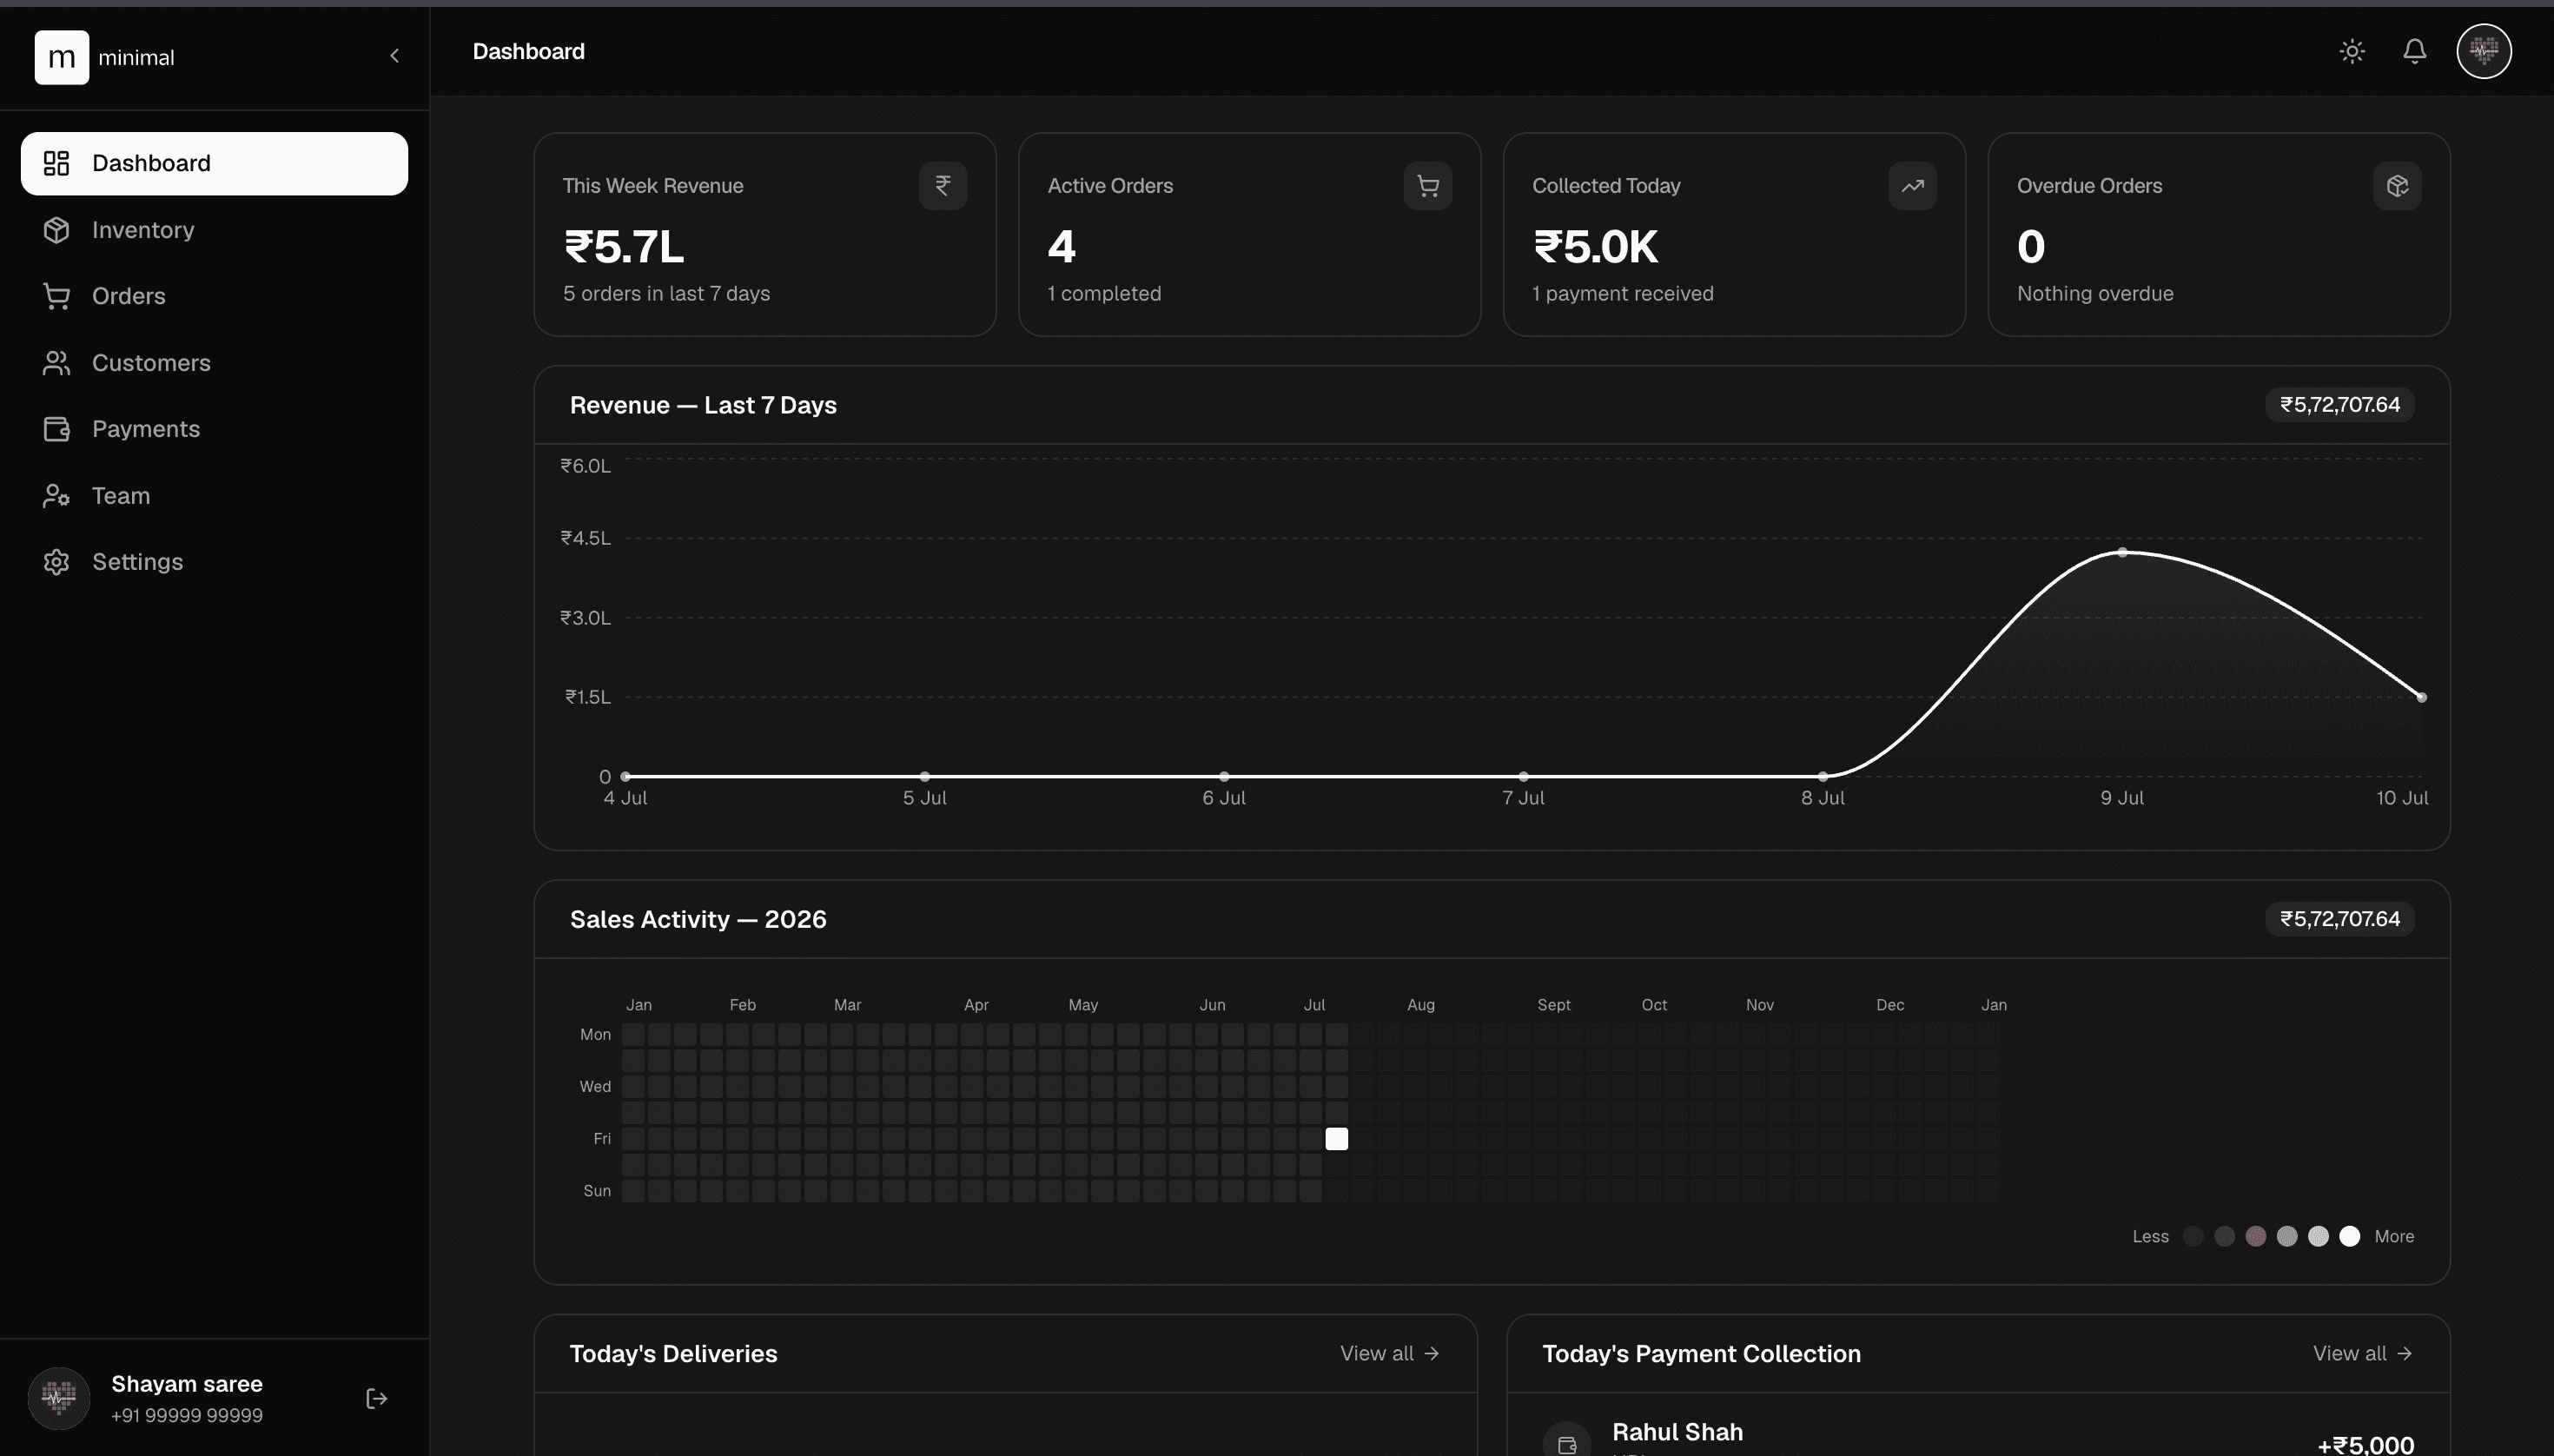Click the highlighted white heatmap cell in July
The image size is (2554, 1456).
(1337, 1139)
